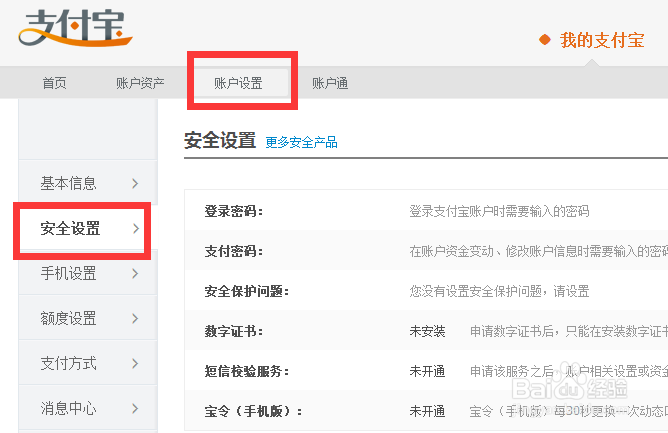Open 基本信息 in sidebar
This screenshot has height=433, width=668.
(x=88, y=183)
